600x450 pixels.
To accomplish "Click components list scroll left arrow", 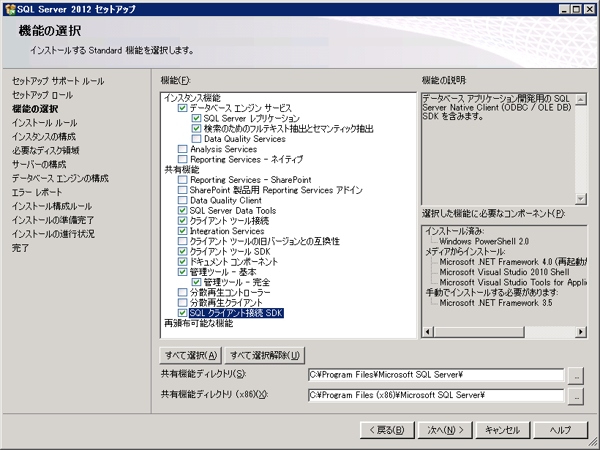I will click(428, 332).
